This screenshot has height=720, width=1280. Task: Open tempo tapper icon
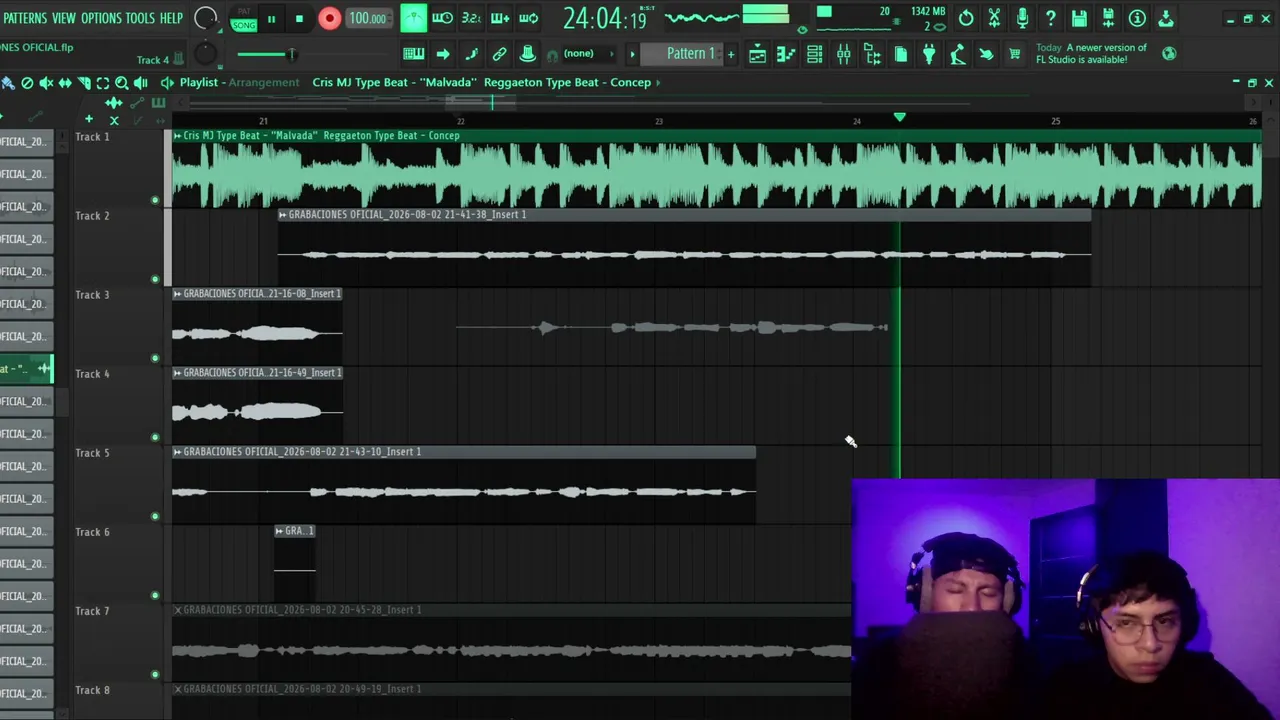coord(958,54)
